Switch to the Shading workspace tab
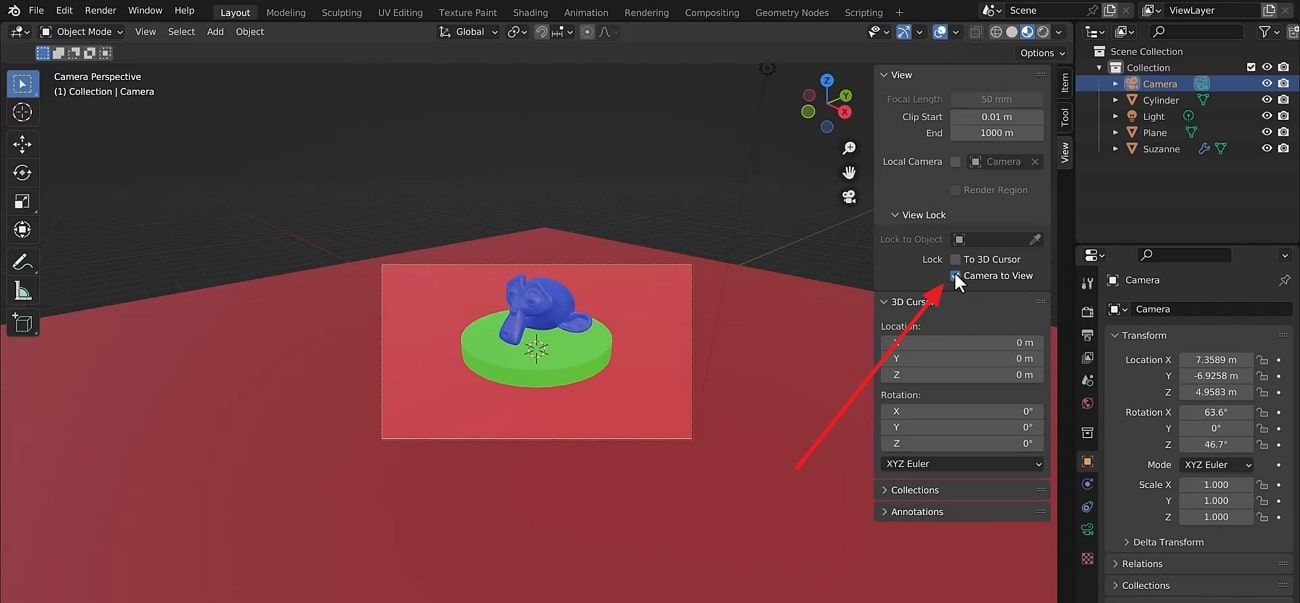Image resolution: width=1300 pixels, height=603 pixels. (x=530, y=12)
